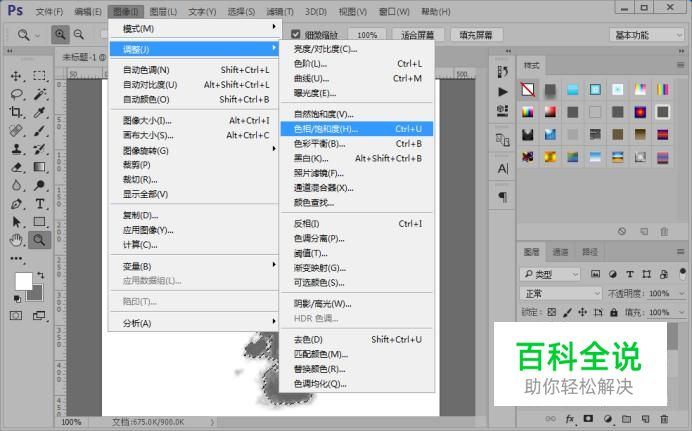Toggle Quick Mask mode
This screenshot has width=692, height=431.
pyautogui.click(x=16, y=315)
